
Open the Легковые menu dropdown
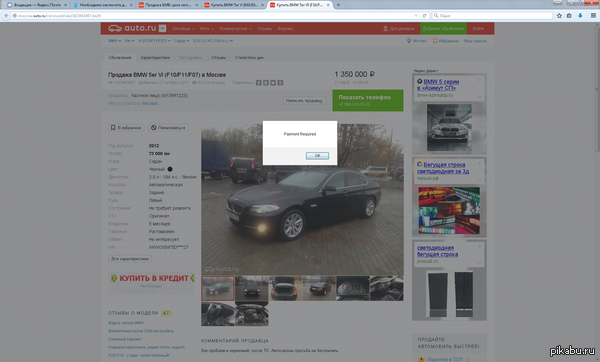183,29
